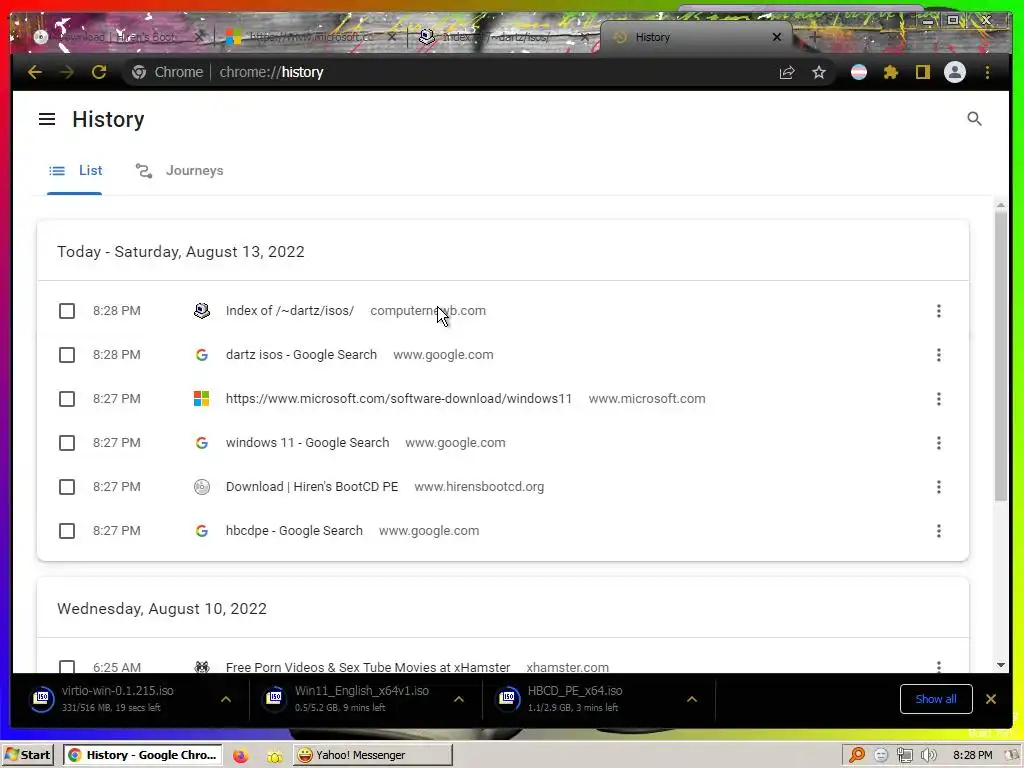Click the scrollbar down arrow
Screen dimensions: 1024x768
click(1001, 665)
